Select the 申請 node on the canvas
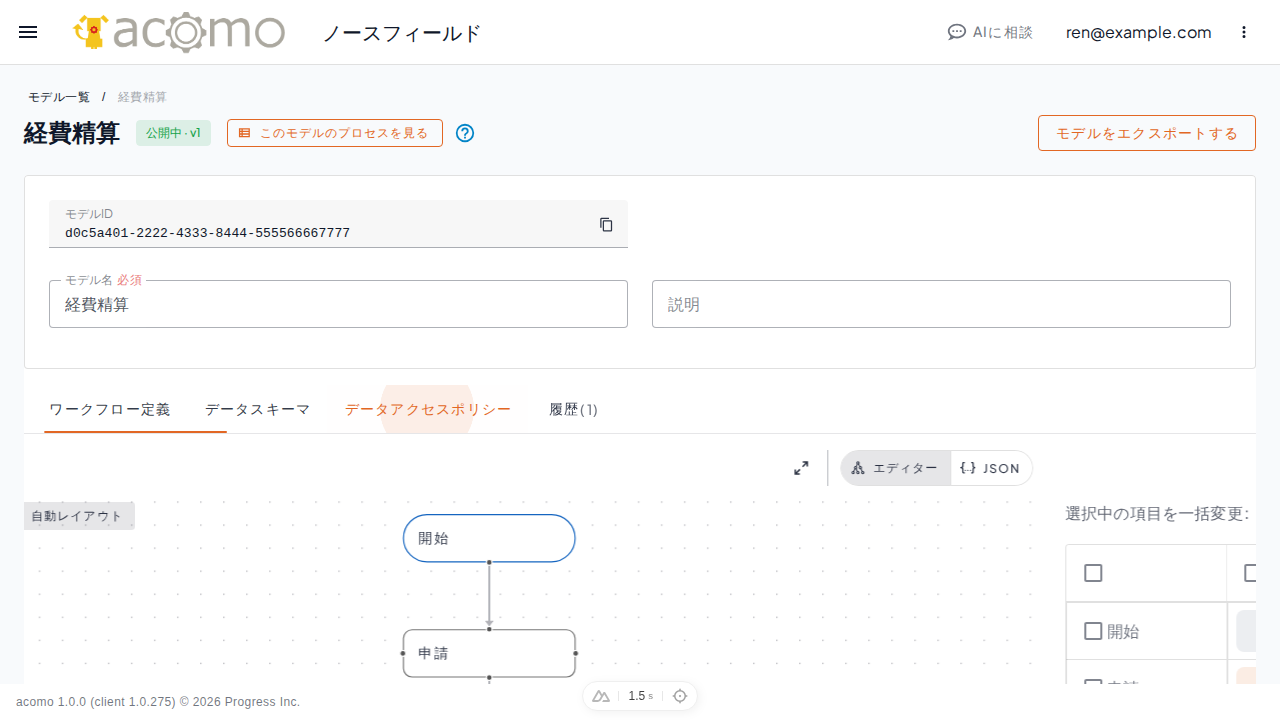1280x720 pixels. [489, 653]
